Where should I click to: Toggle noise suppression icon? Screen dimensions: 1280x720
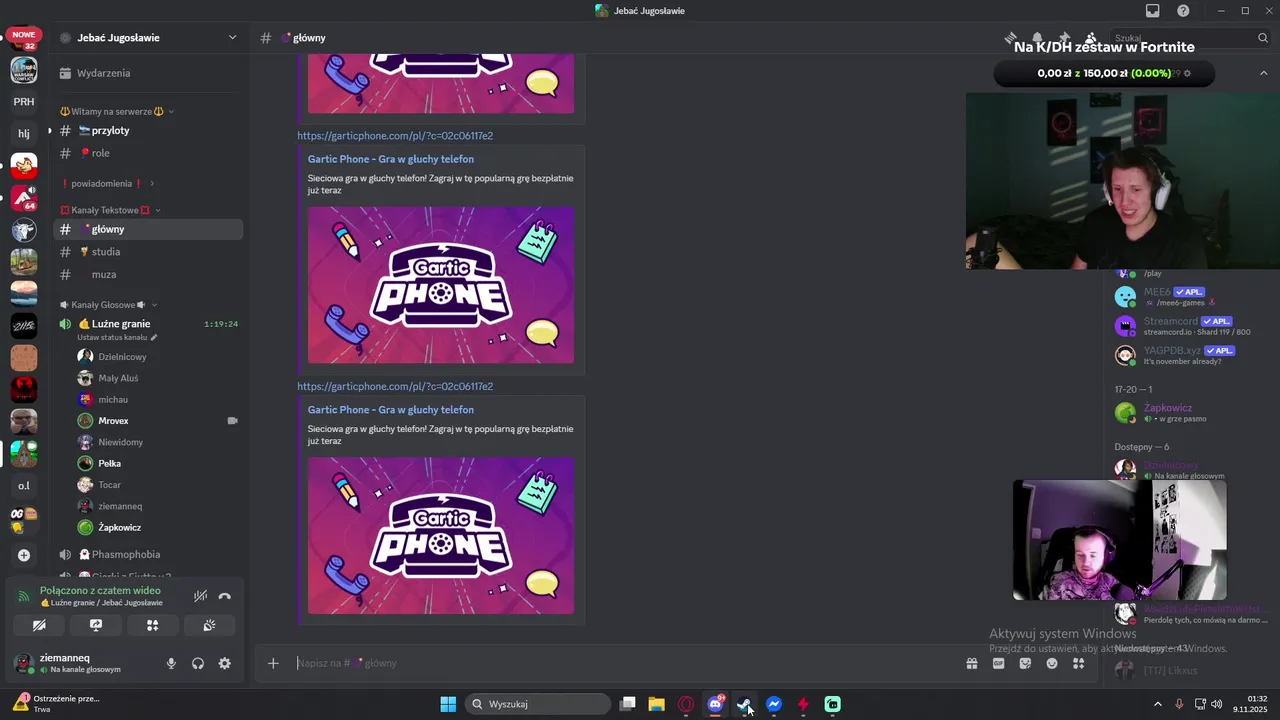click(x=200, y=596)
